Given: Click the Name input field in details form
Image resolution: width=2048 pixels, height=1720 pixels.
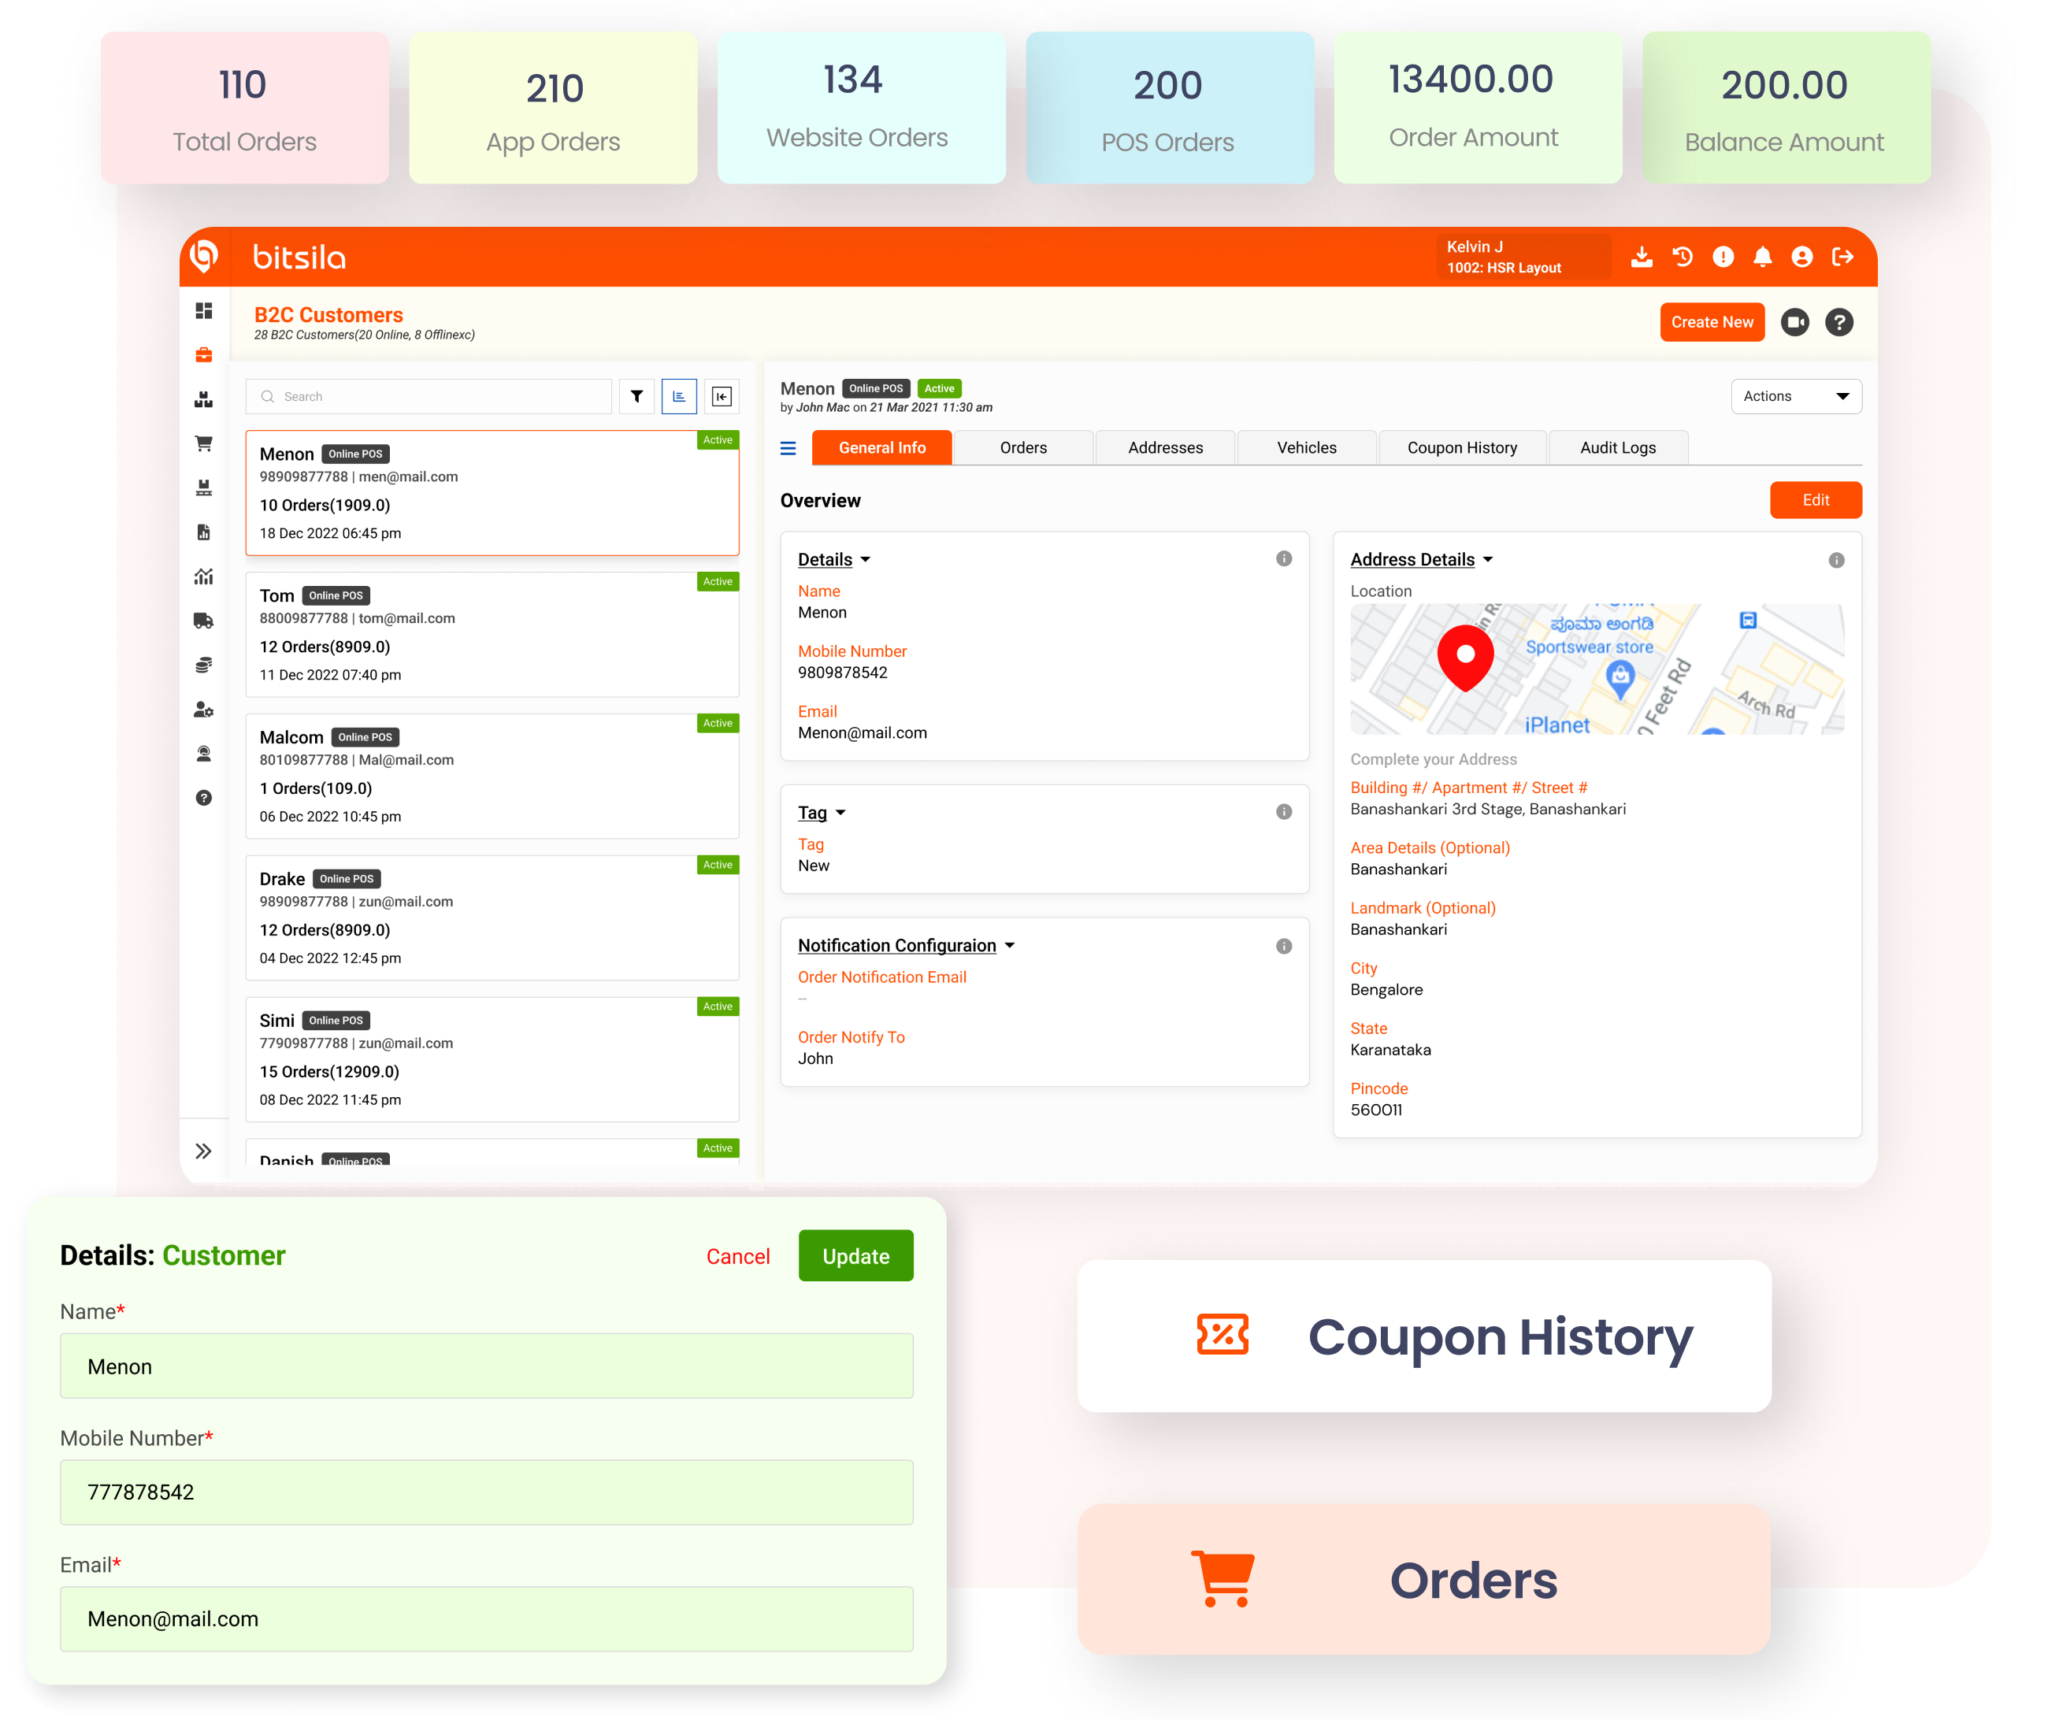Looking at the screenshot, I should point(486,1367).
